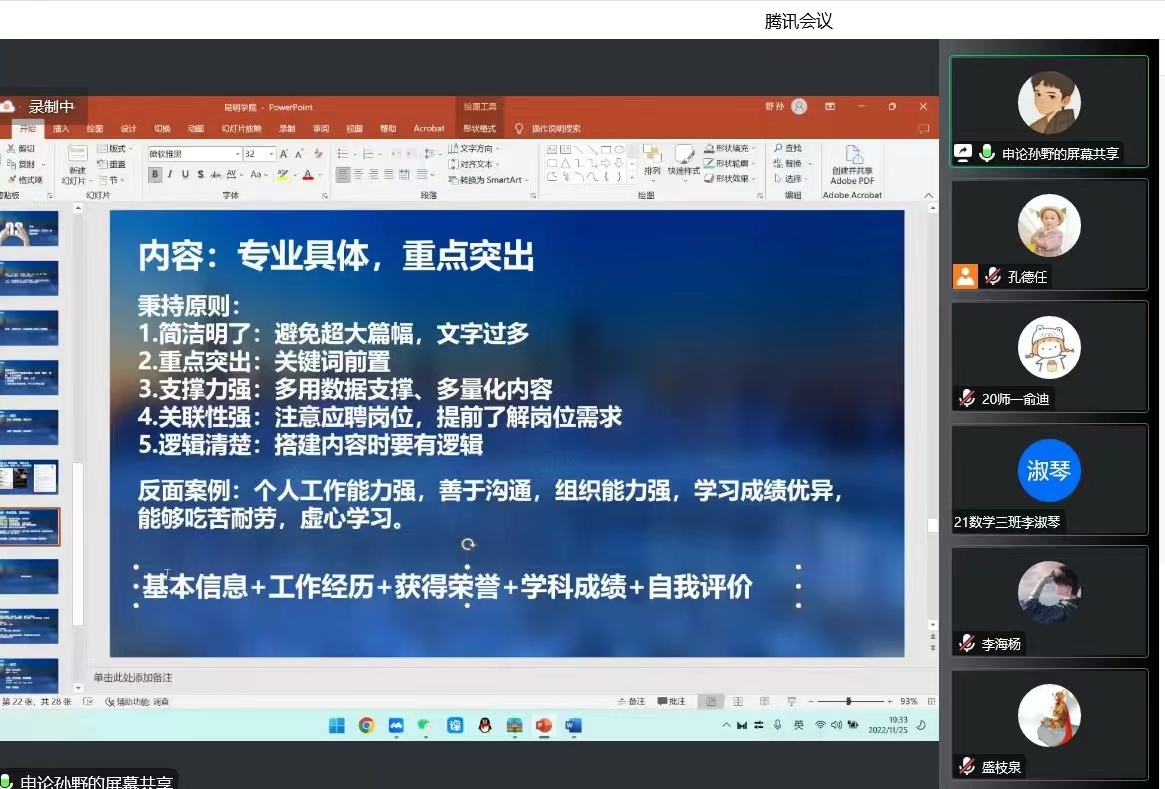This screenshot has height=789, width=1165.
Task: Click the Word icon in the taskbar
Action: pos(573,725)
